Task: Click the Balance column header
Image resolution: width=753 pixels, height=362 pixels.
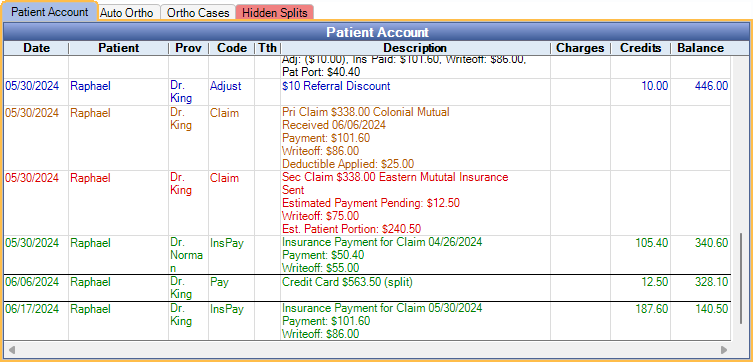Action: [700, 48]
